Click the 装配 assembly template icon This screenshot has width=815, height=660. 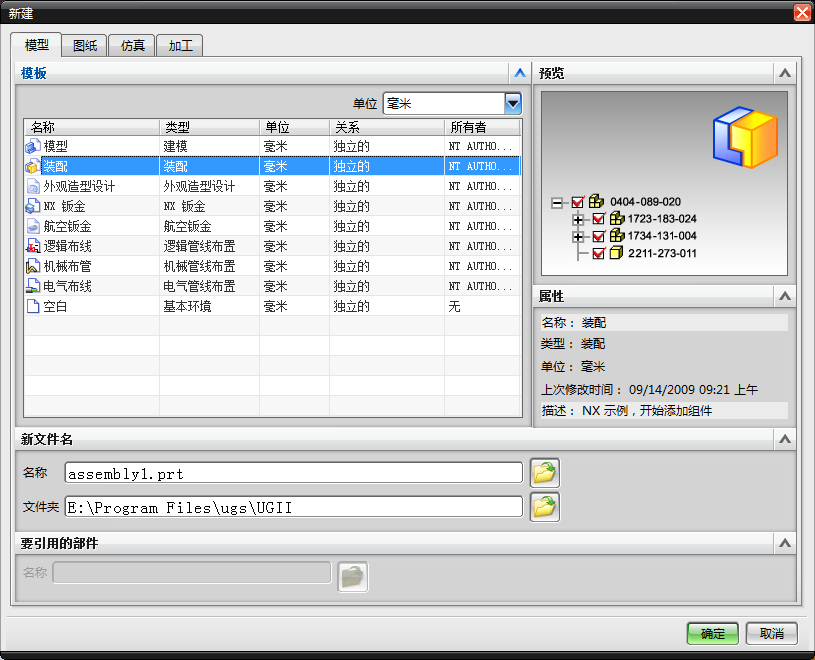pyautogui.click(x=32, y=166)
